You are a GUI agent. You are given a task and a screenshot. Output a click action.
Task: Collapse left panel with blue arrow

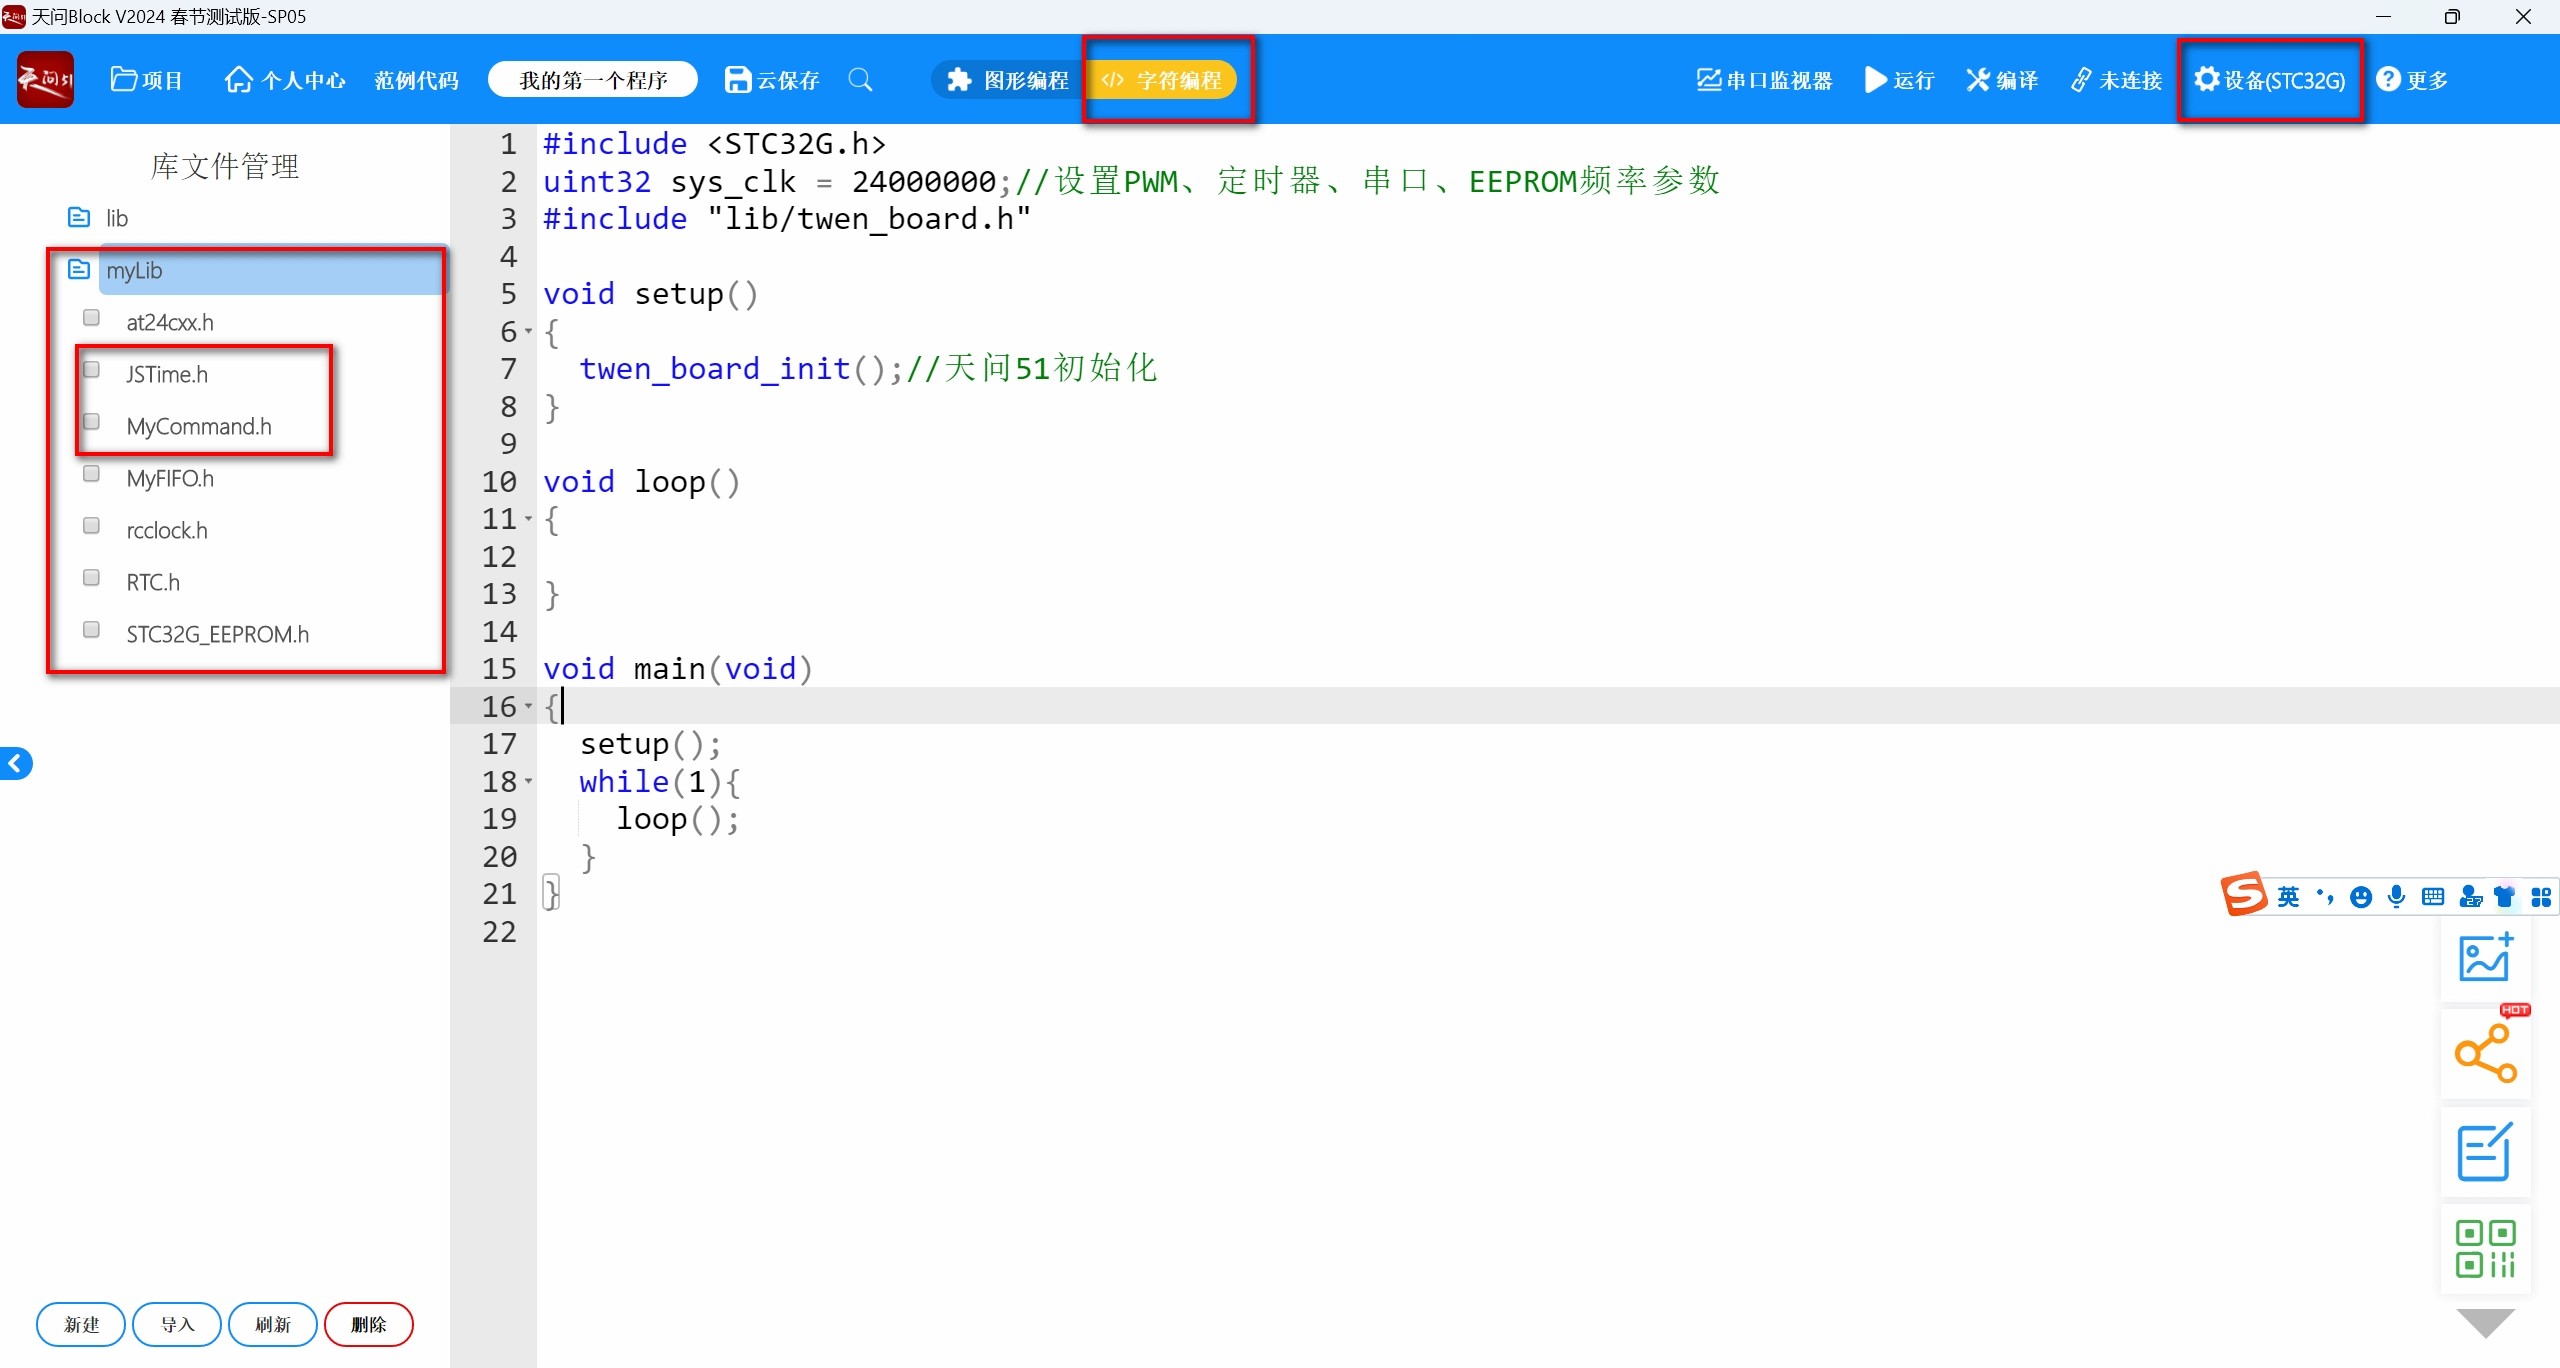(16, 764)
